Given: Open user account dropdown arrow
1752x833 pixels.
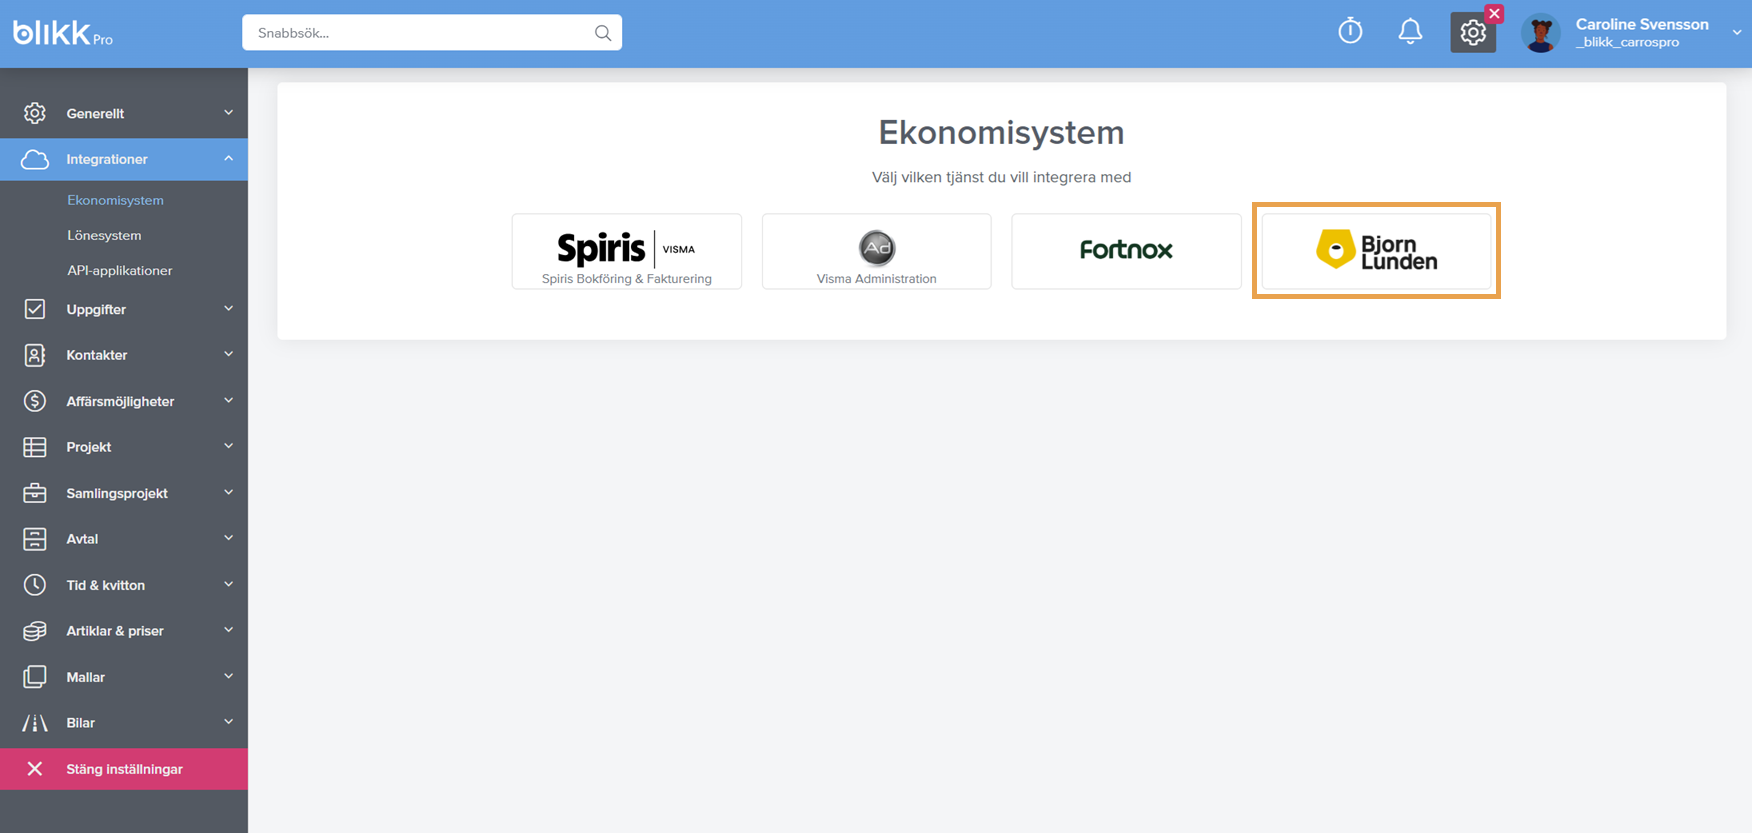Looking at the screenshot, I should click(1737, 33).
